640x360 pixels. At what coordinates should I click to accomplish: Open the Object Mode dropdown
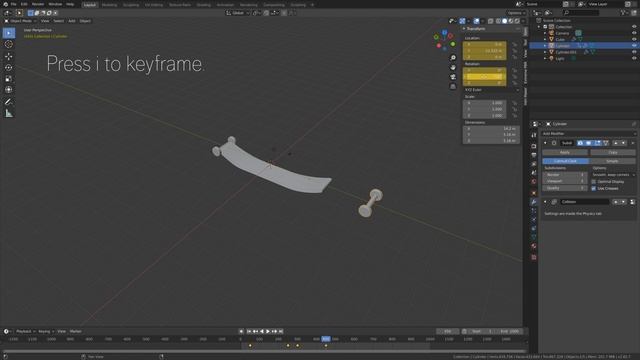(21, 21)
